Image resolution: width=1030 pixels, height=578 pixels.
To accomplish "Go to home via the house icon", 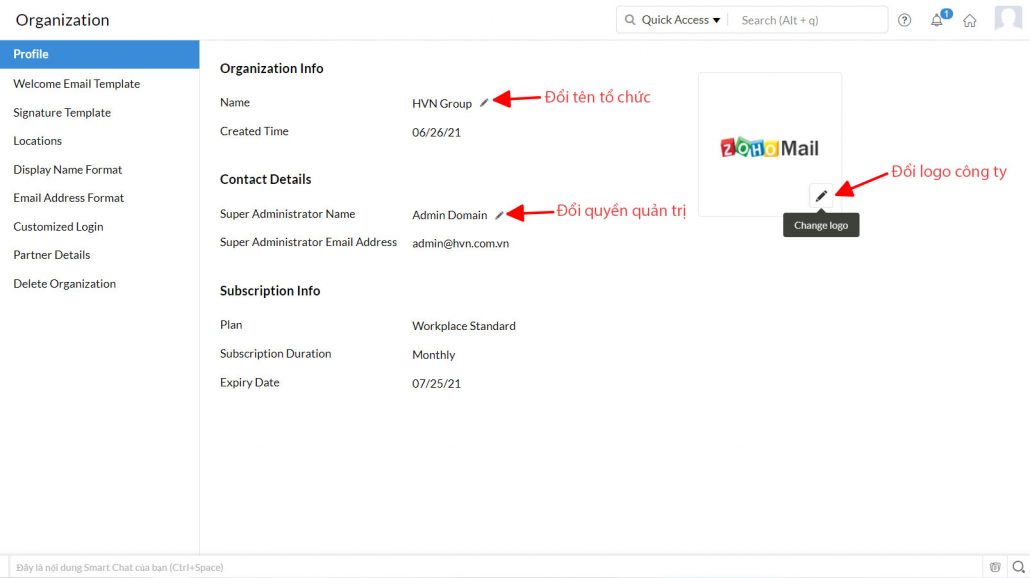I will (969, 20).
